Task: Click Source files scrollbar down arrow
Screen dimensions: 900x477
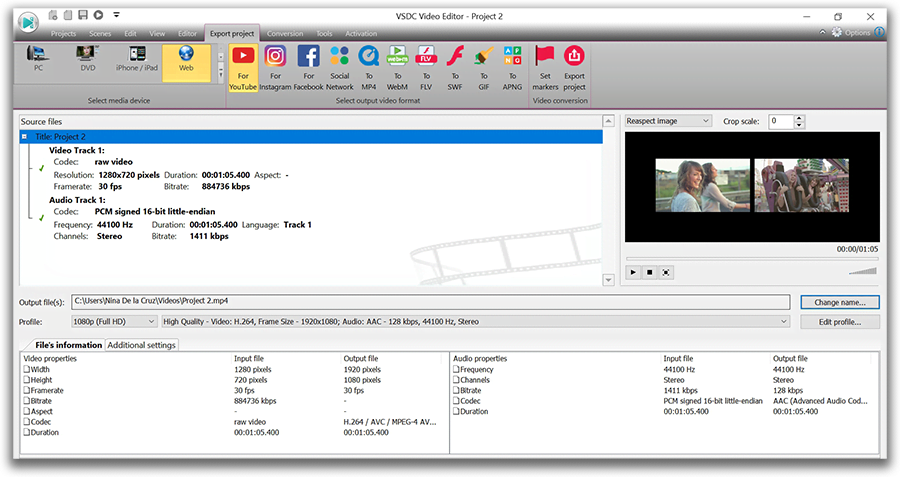Action: tap(608, 280)
